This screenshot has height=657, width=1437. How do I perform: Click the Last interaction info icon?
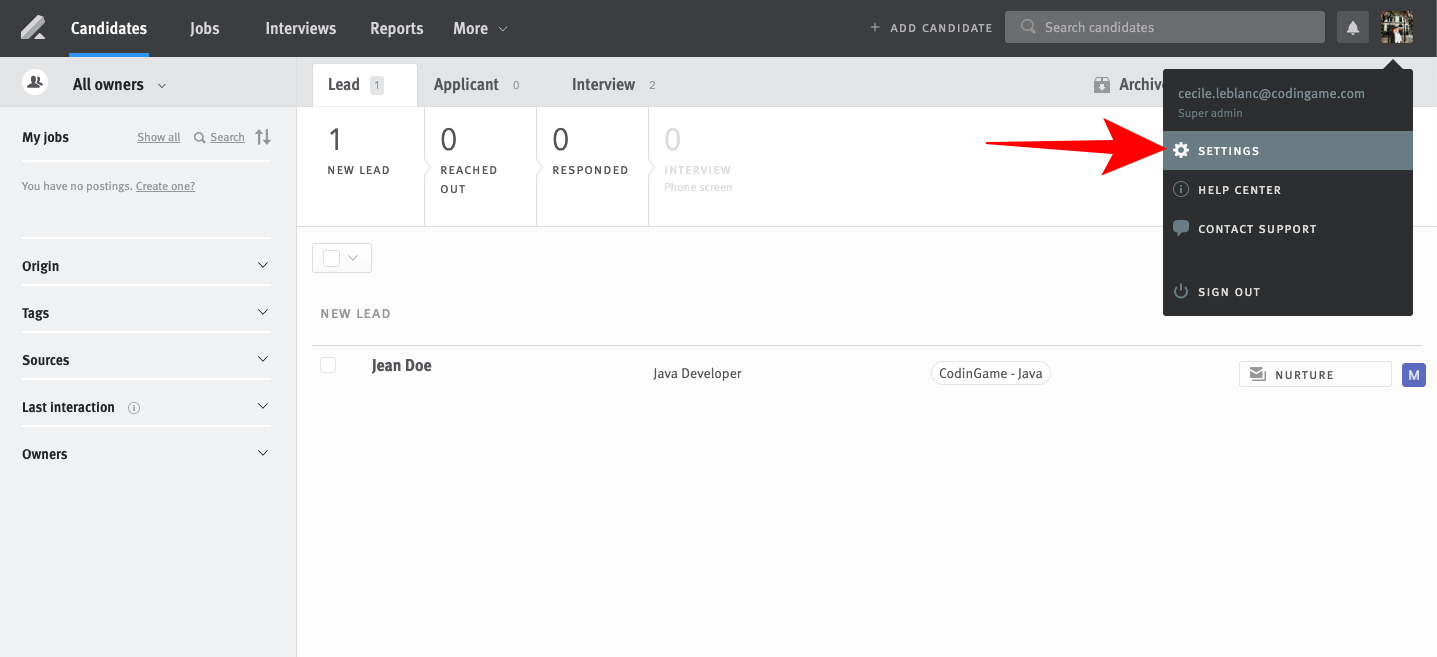click(x=134, y=408)
